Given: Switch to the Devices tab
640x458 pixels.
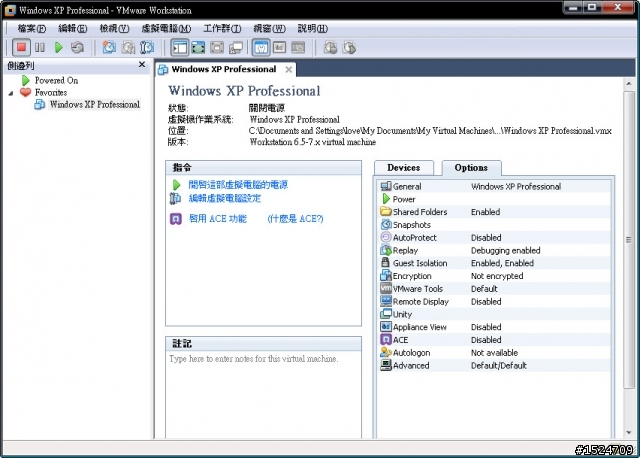Looking at the screenshot, I should tap(403, 168).
